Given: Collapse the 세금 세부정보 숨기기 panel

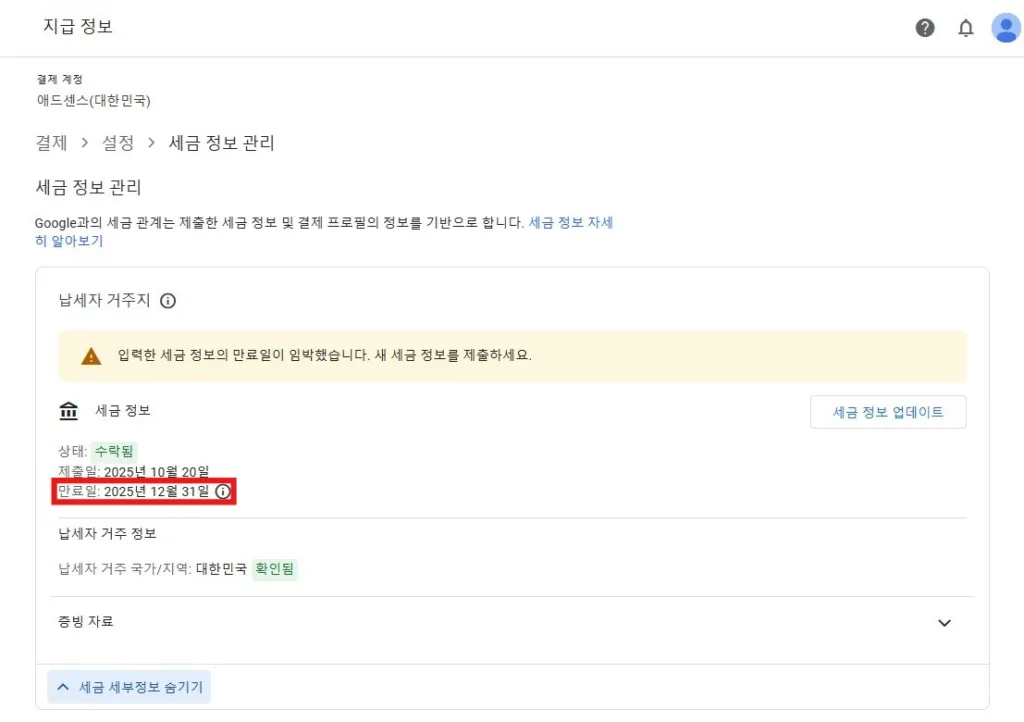Looking at the screenshot, I should pos(129,687).
